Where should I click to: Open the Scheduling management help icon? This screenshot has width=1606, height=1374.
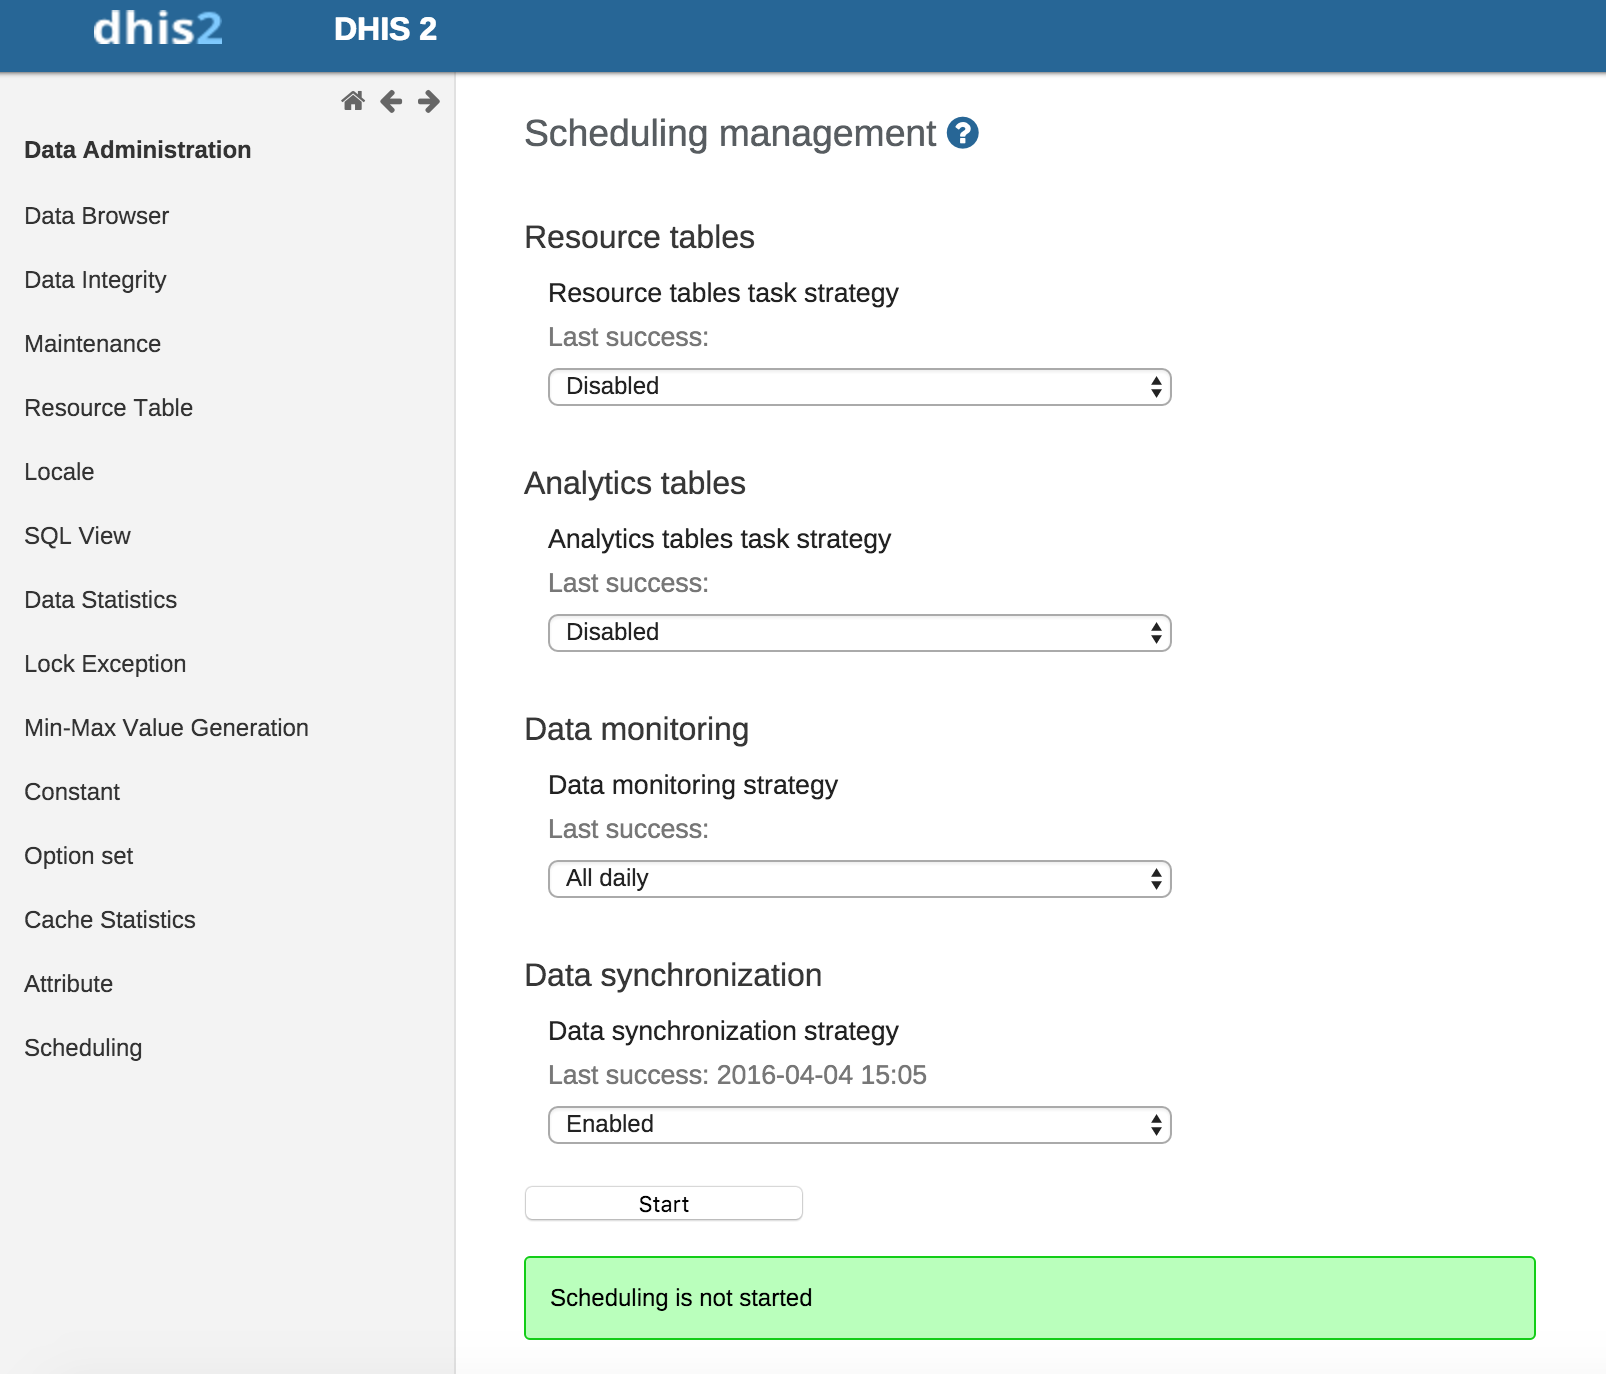962,133
